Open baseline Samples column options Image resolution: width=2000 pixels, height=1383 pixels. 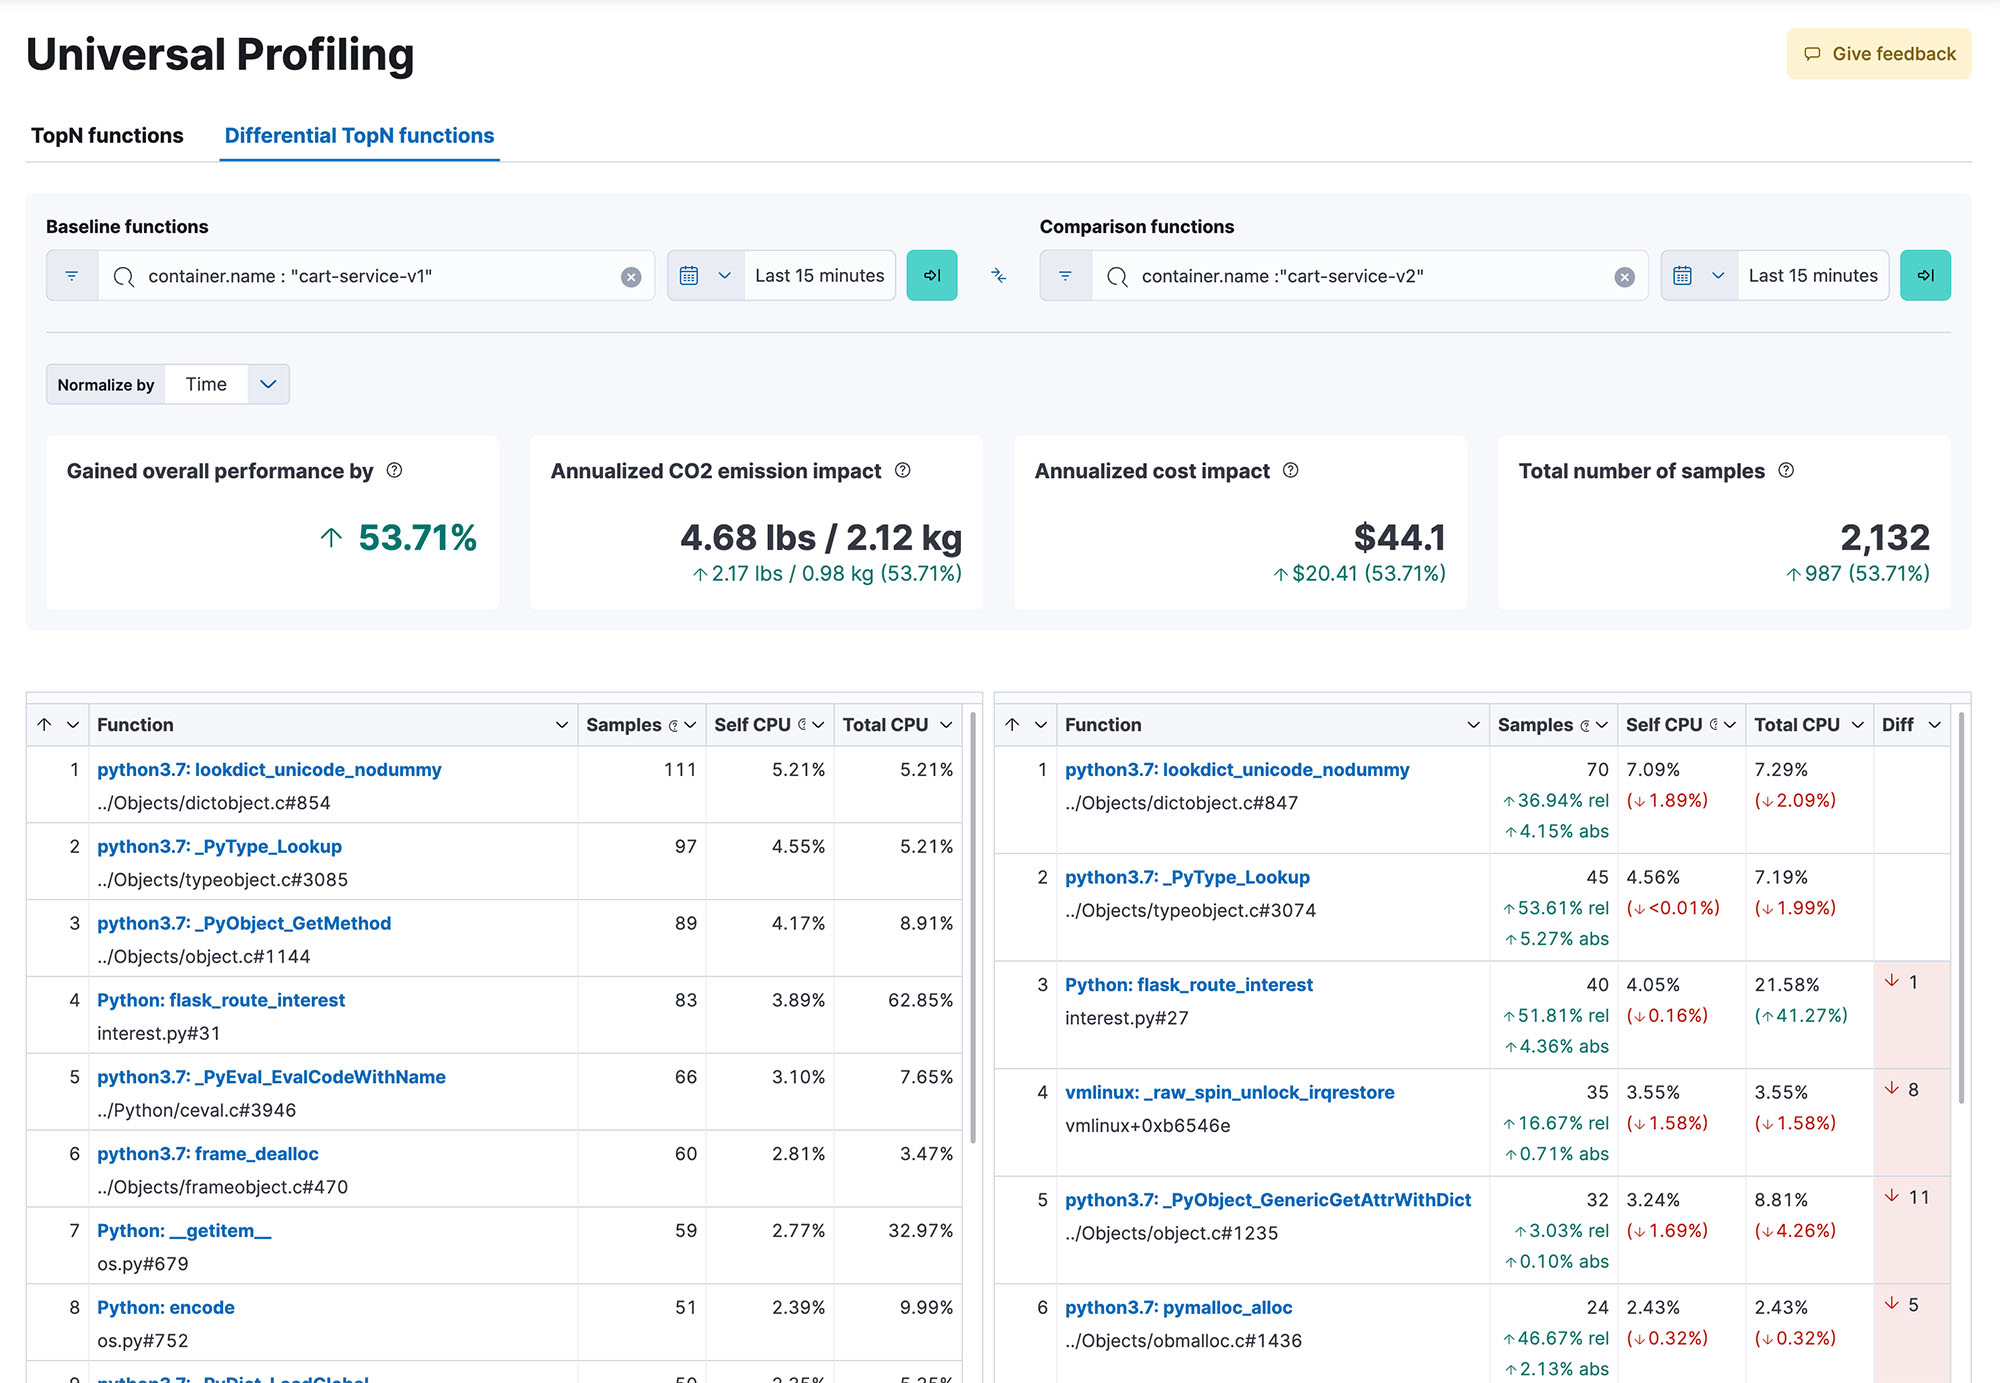(x=690, y=725)
